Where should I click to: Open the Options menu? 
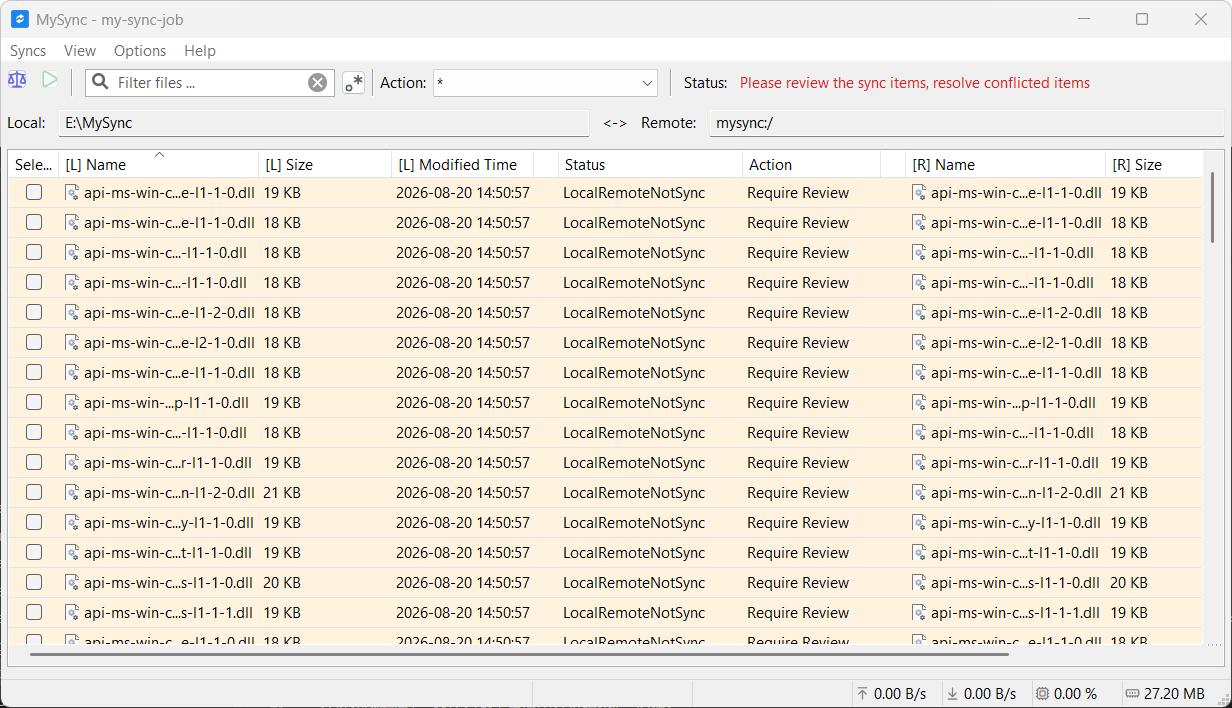[140, 51]
